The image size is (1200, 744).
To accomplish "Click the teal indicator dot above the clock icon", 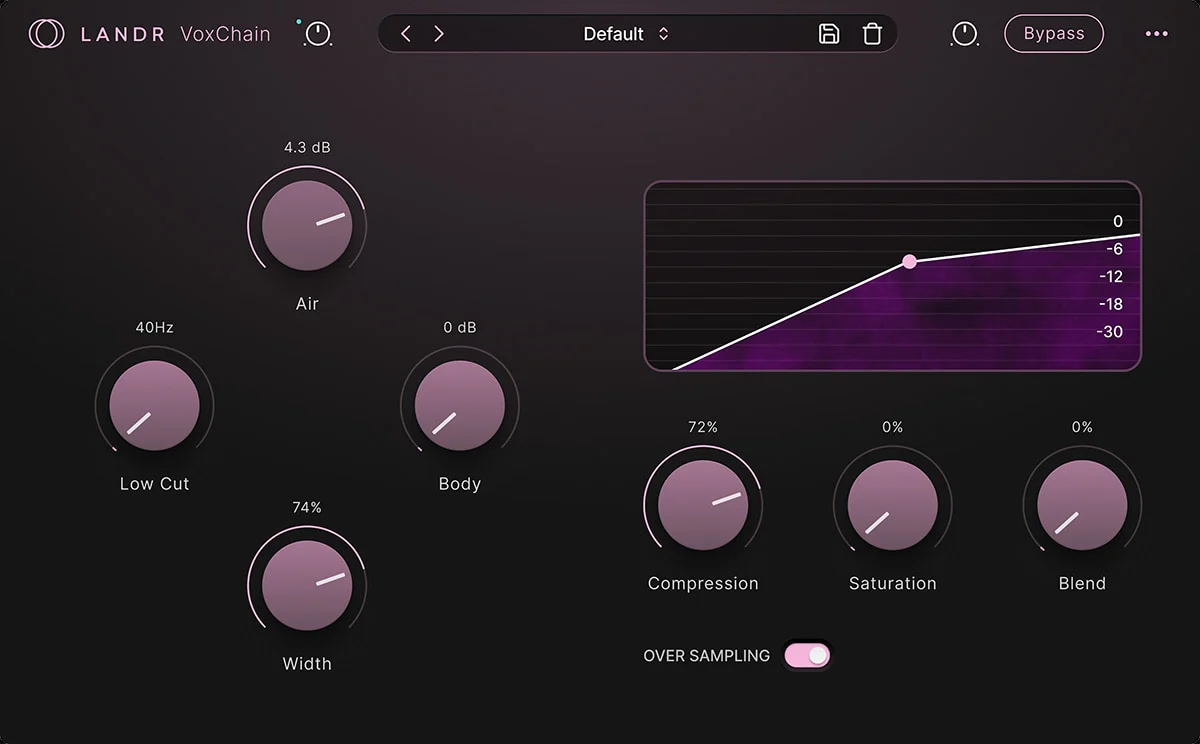I will coord(297,20).
